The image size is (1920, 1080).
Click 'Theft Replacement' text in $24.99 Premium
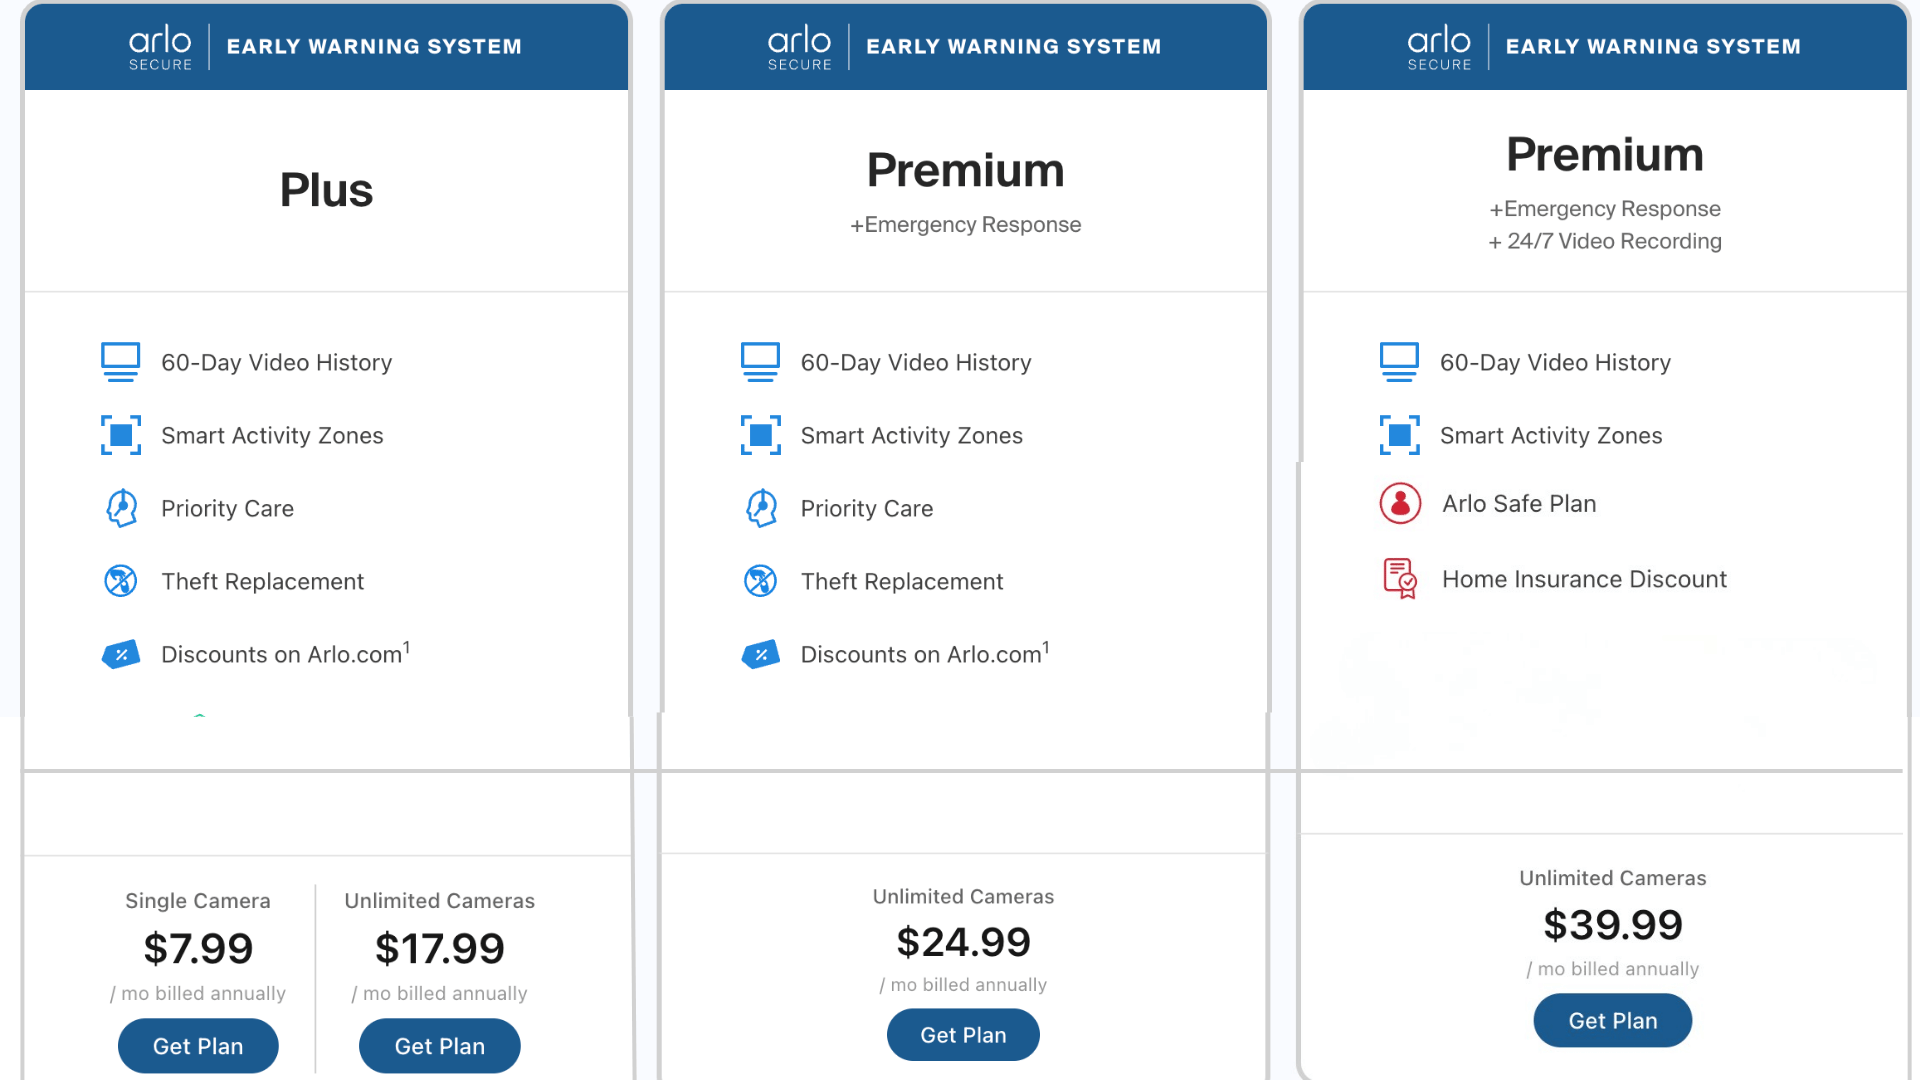pos(902,581)
